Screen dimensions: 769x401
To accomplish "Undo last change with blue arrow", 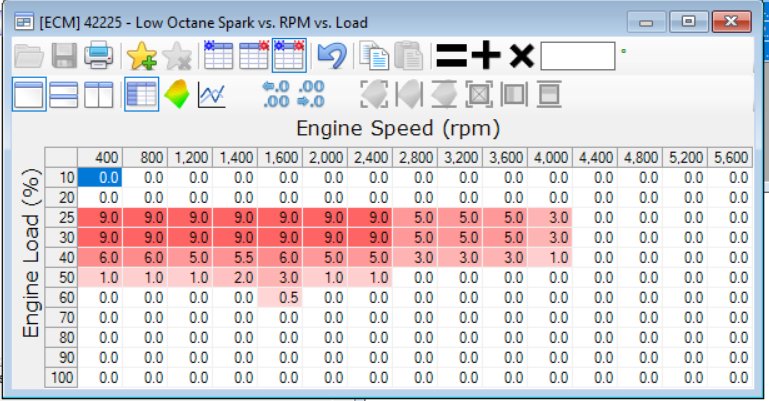I will point(332,55).
